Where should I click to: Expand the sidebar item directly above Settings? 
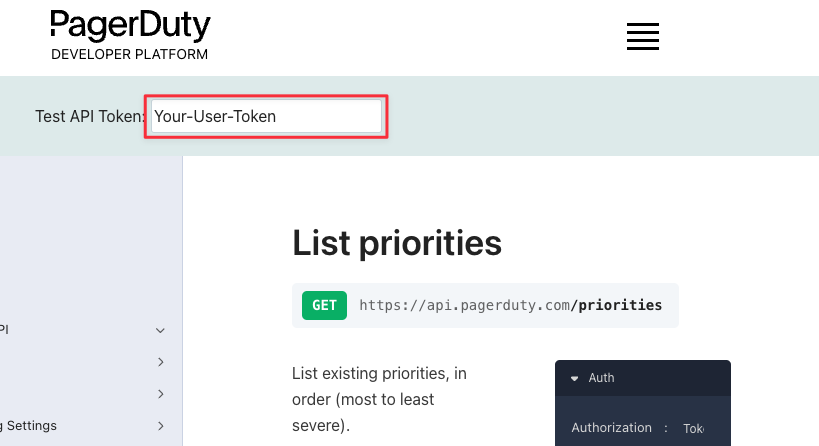(160, 394)
